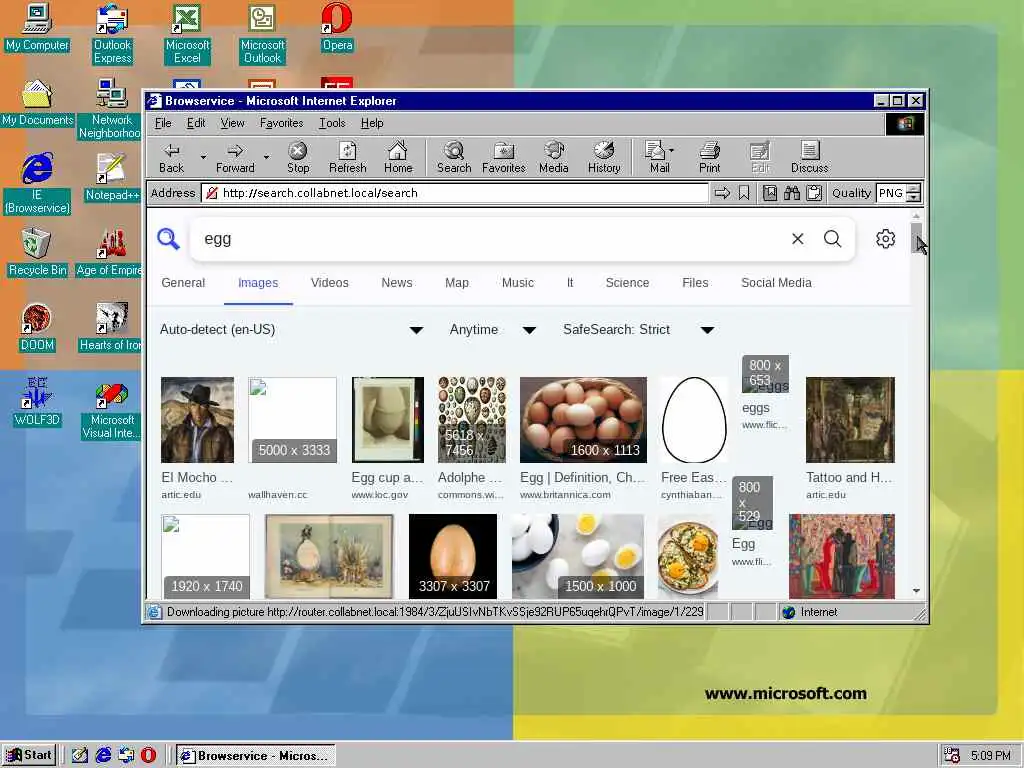Open the Favorites menu
This screenshot has width=1024, height=768.
281,123
